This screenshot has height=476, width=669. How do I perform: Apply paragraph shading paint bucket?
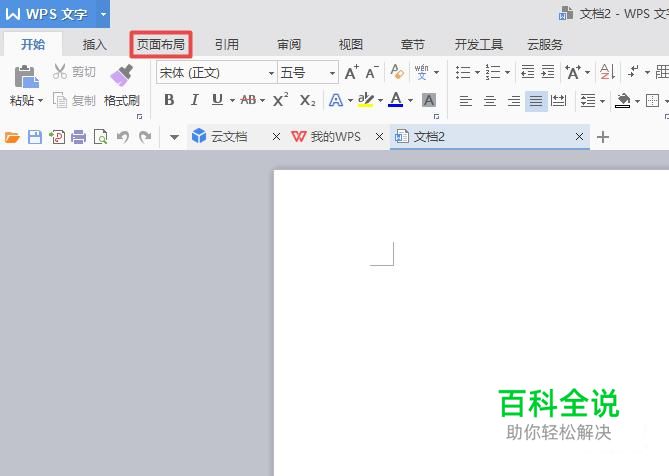[x=622, y=101]
